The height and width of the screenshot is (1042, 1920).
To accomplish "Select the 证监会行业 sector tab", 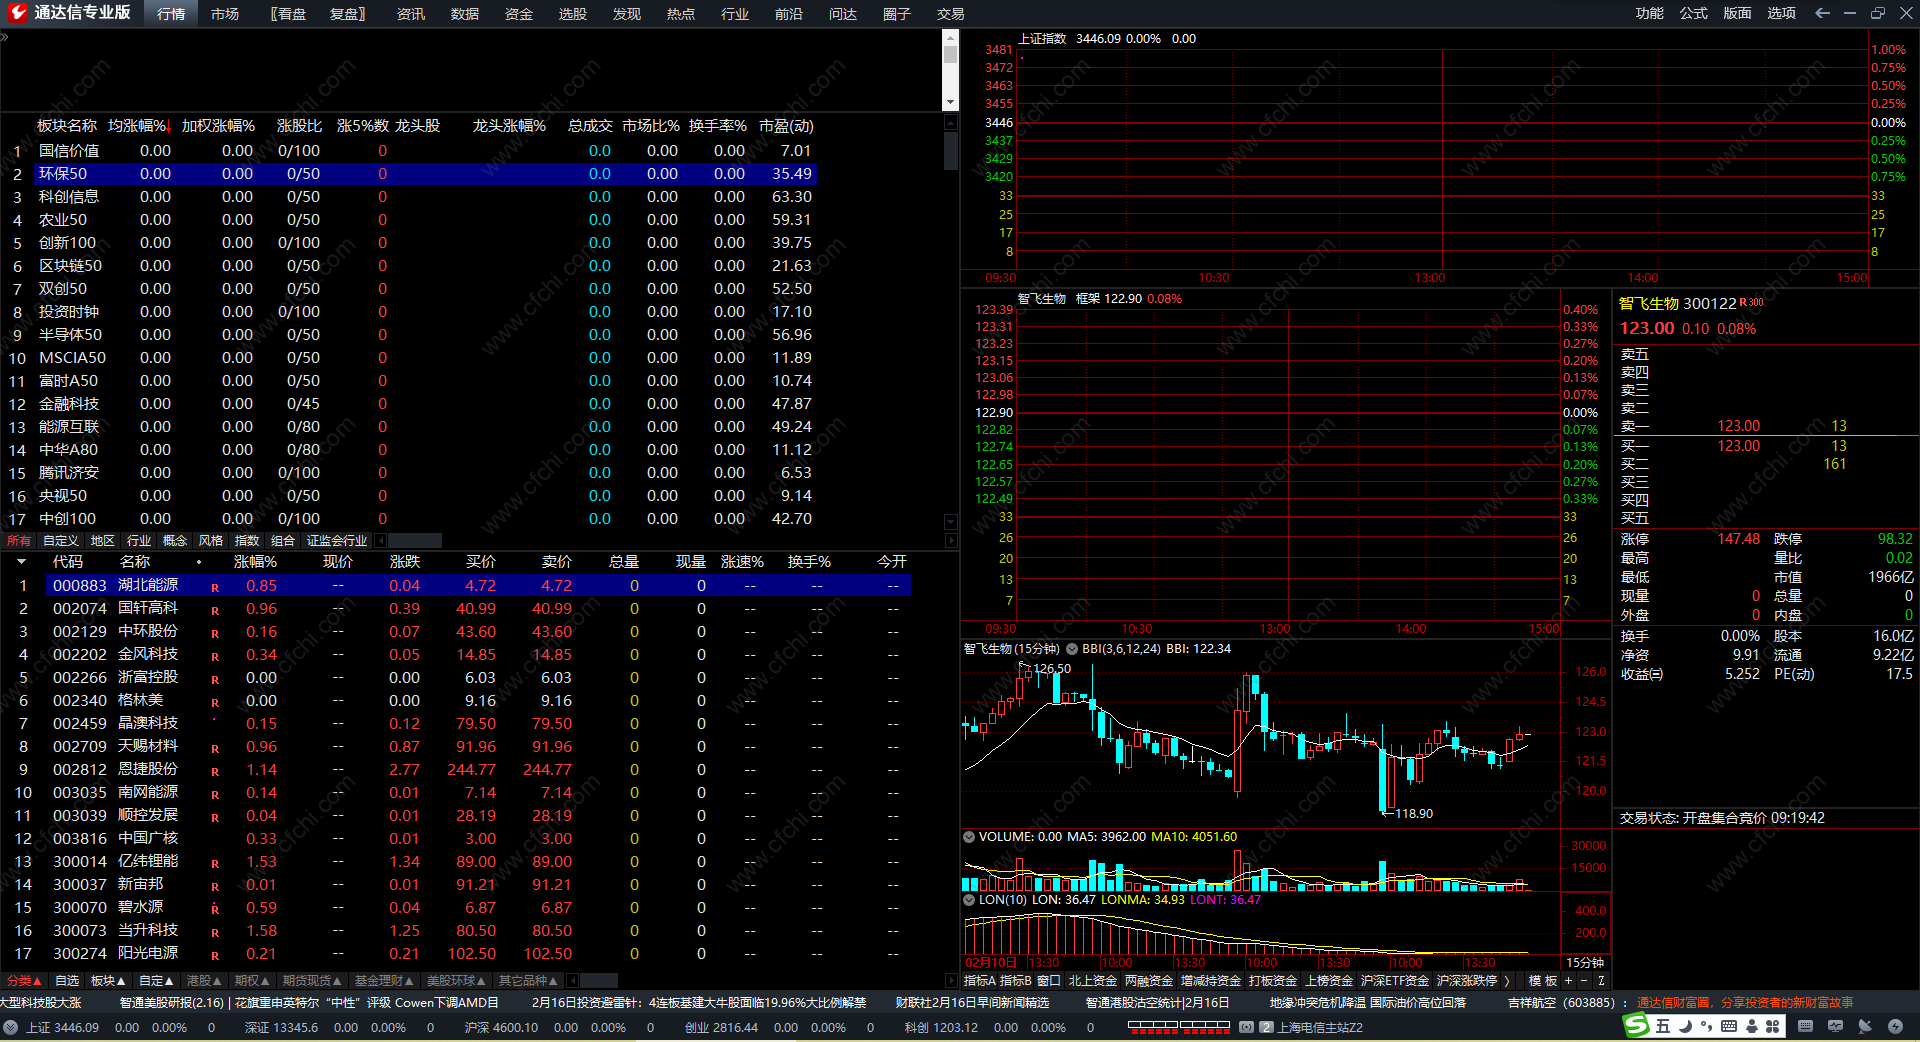I will click(x=337, y=540).
